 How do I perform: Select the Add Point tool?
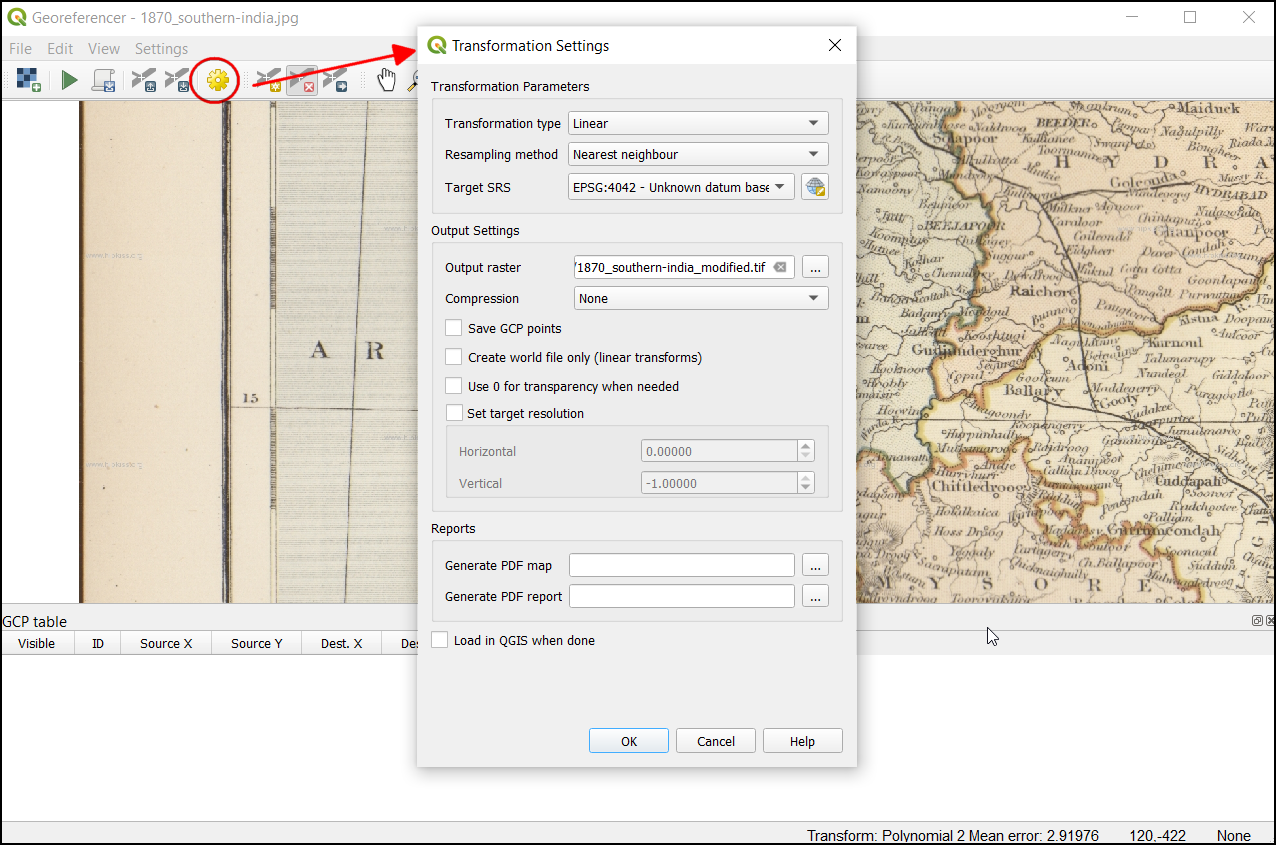coord(268,80)
